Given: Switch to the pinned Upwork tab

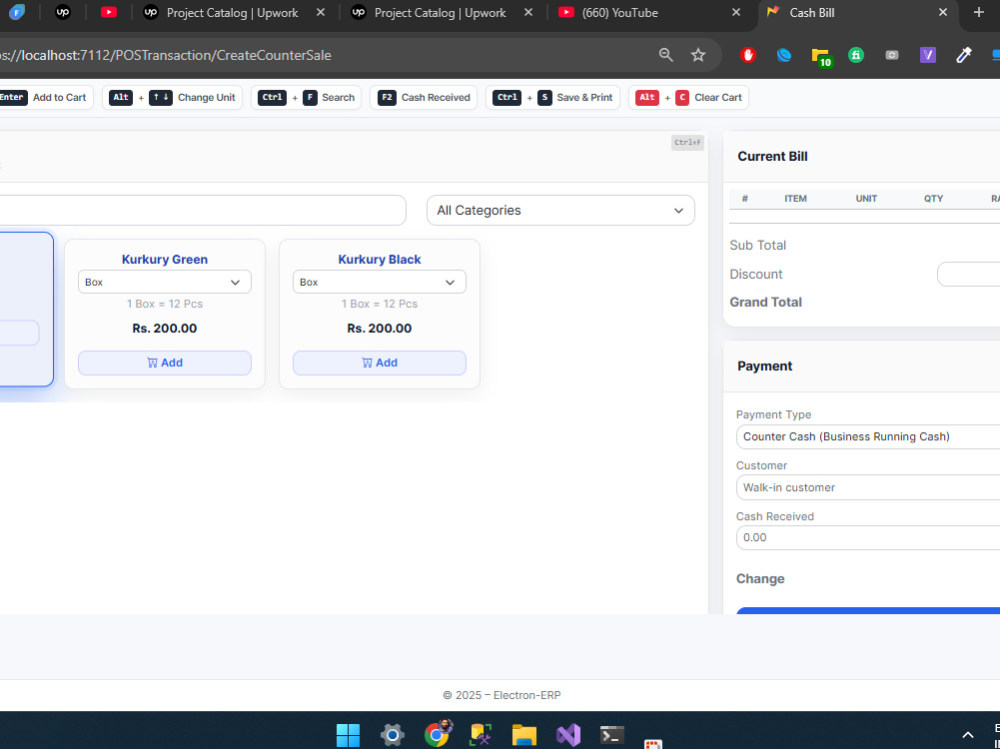Looking at the screenshot, I should 62,12.
